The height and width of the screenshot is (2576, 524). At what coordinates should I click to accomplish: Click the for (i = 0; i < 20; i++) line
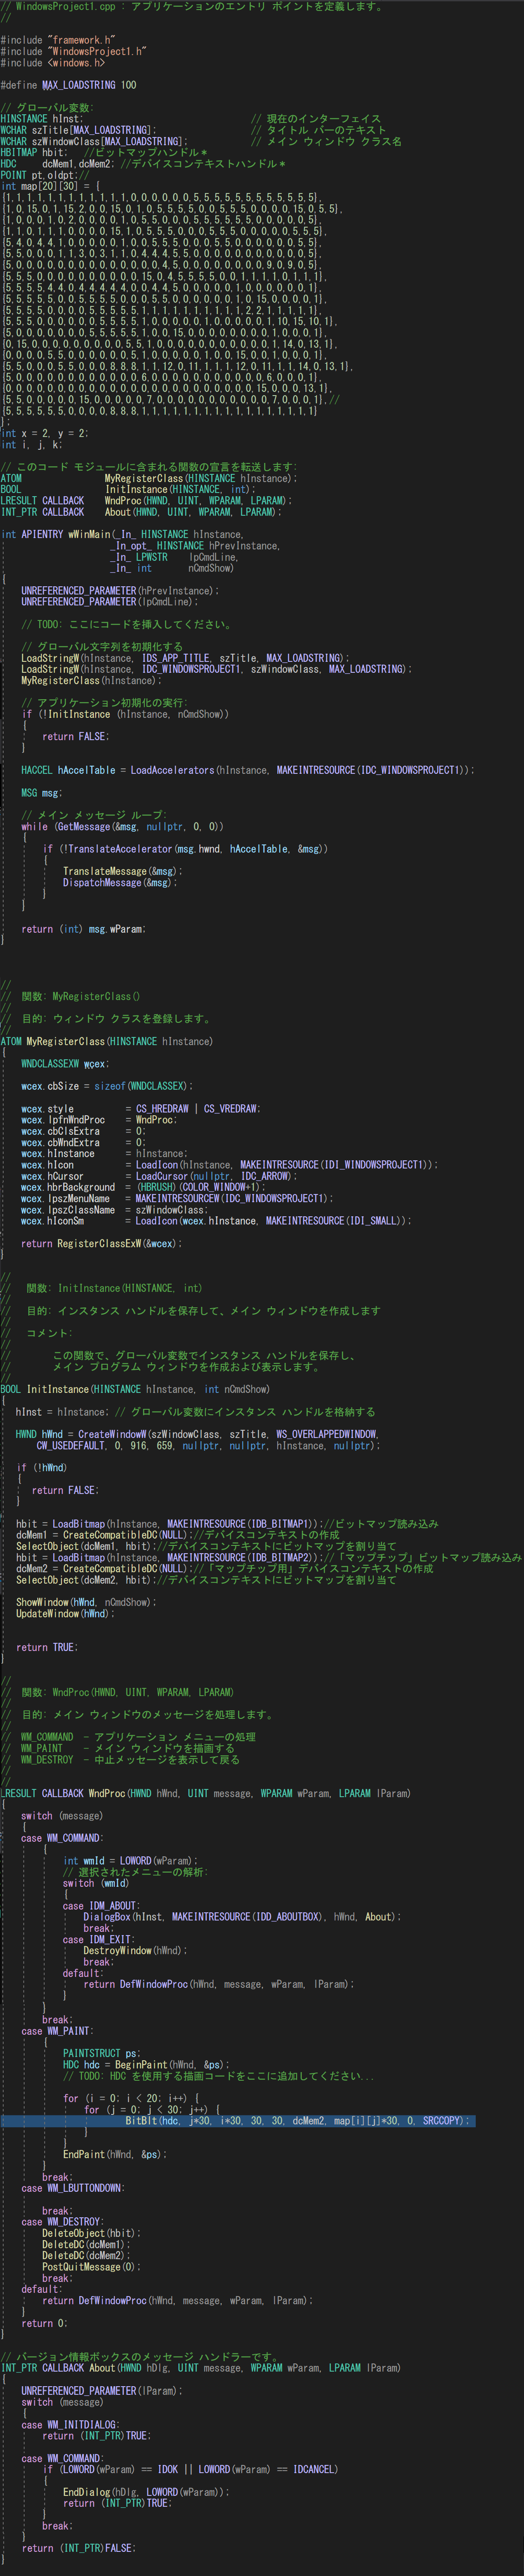[x=131, y=2098]
